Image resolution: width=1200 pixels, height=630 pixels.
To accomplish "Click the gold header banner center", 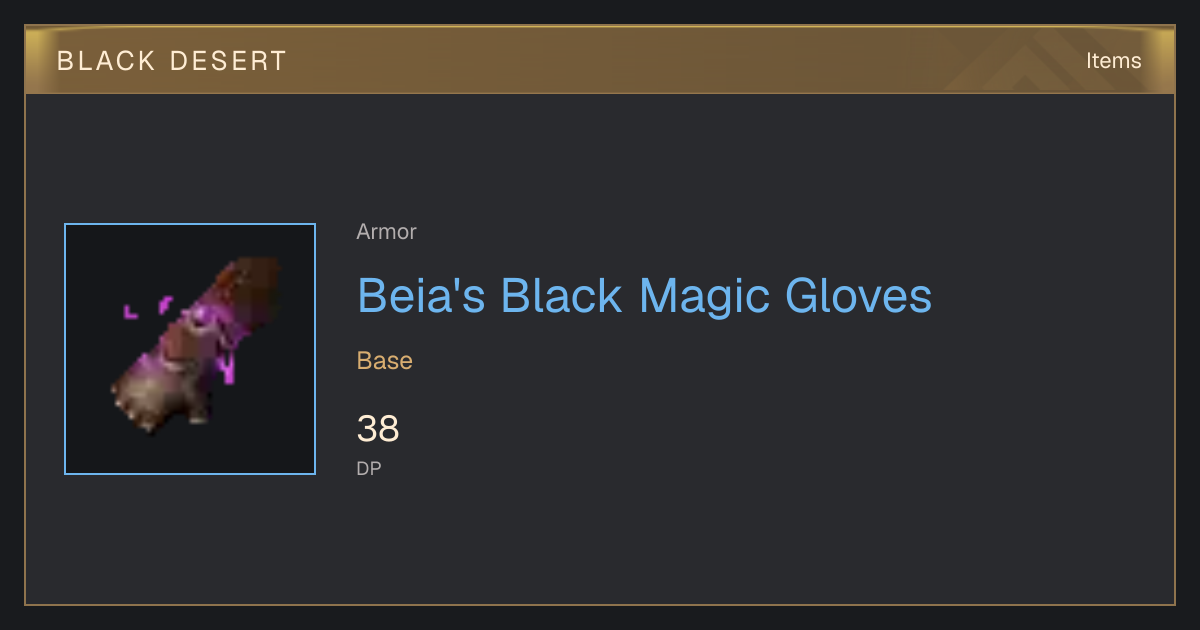I will coord(600,60).
